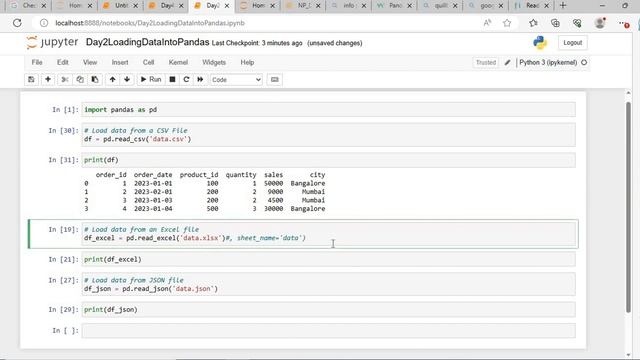Screen dimensions: 640x360
Task: Click the scrollbar down arrow
Action: [628, 355]
